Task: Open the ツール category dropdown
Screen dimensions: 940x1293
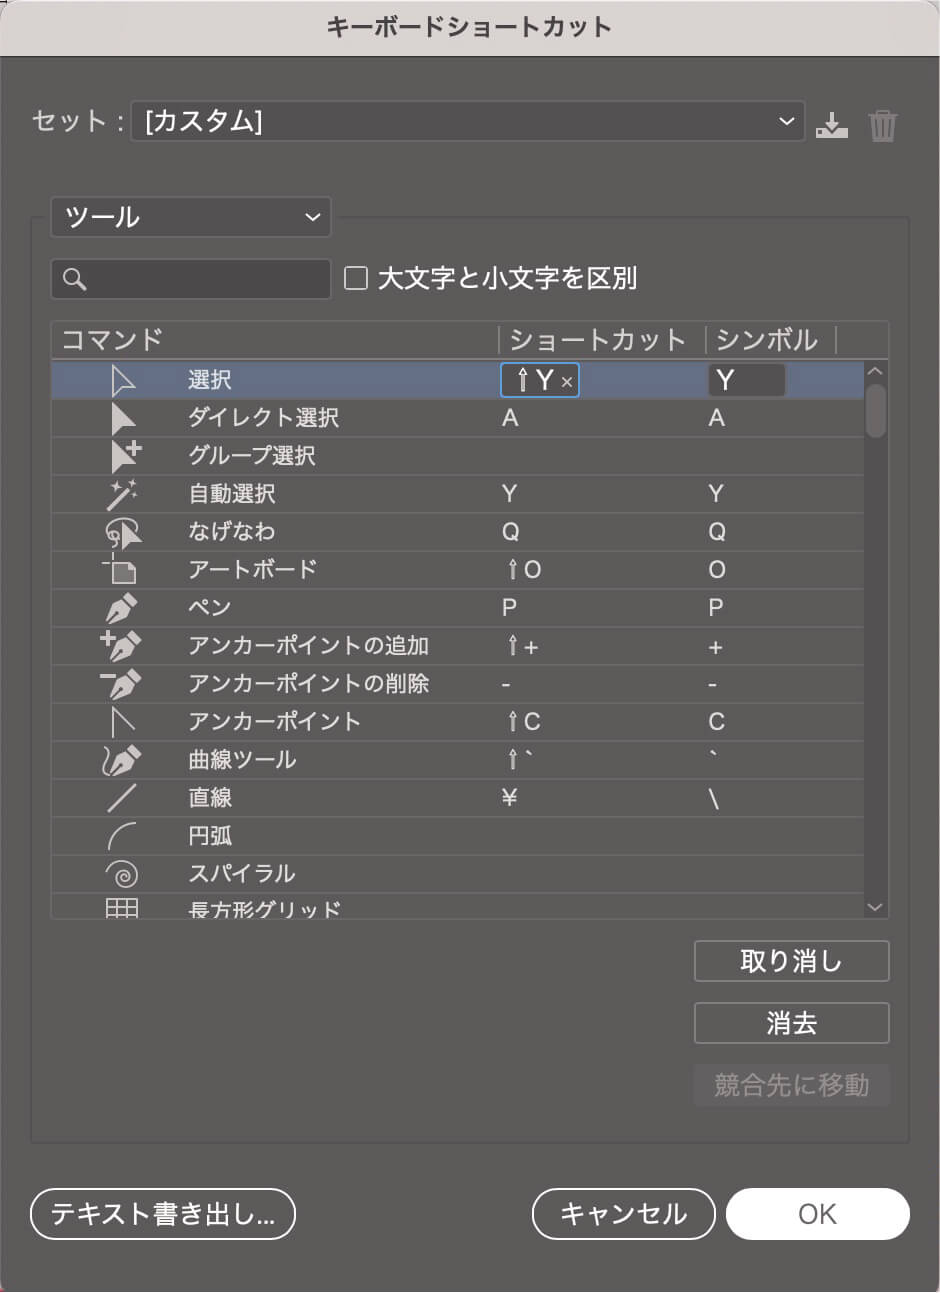Action: click(x=190, y=217)
